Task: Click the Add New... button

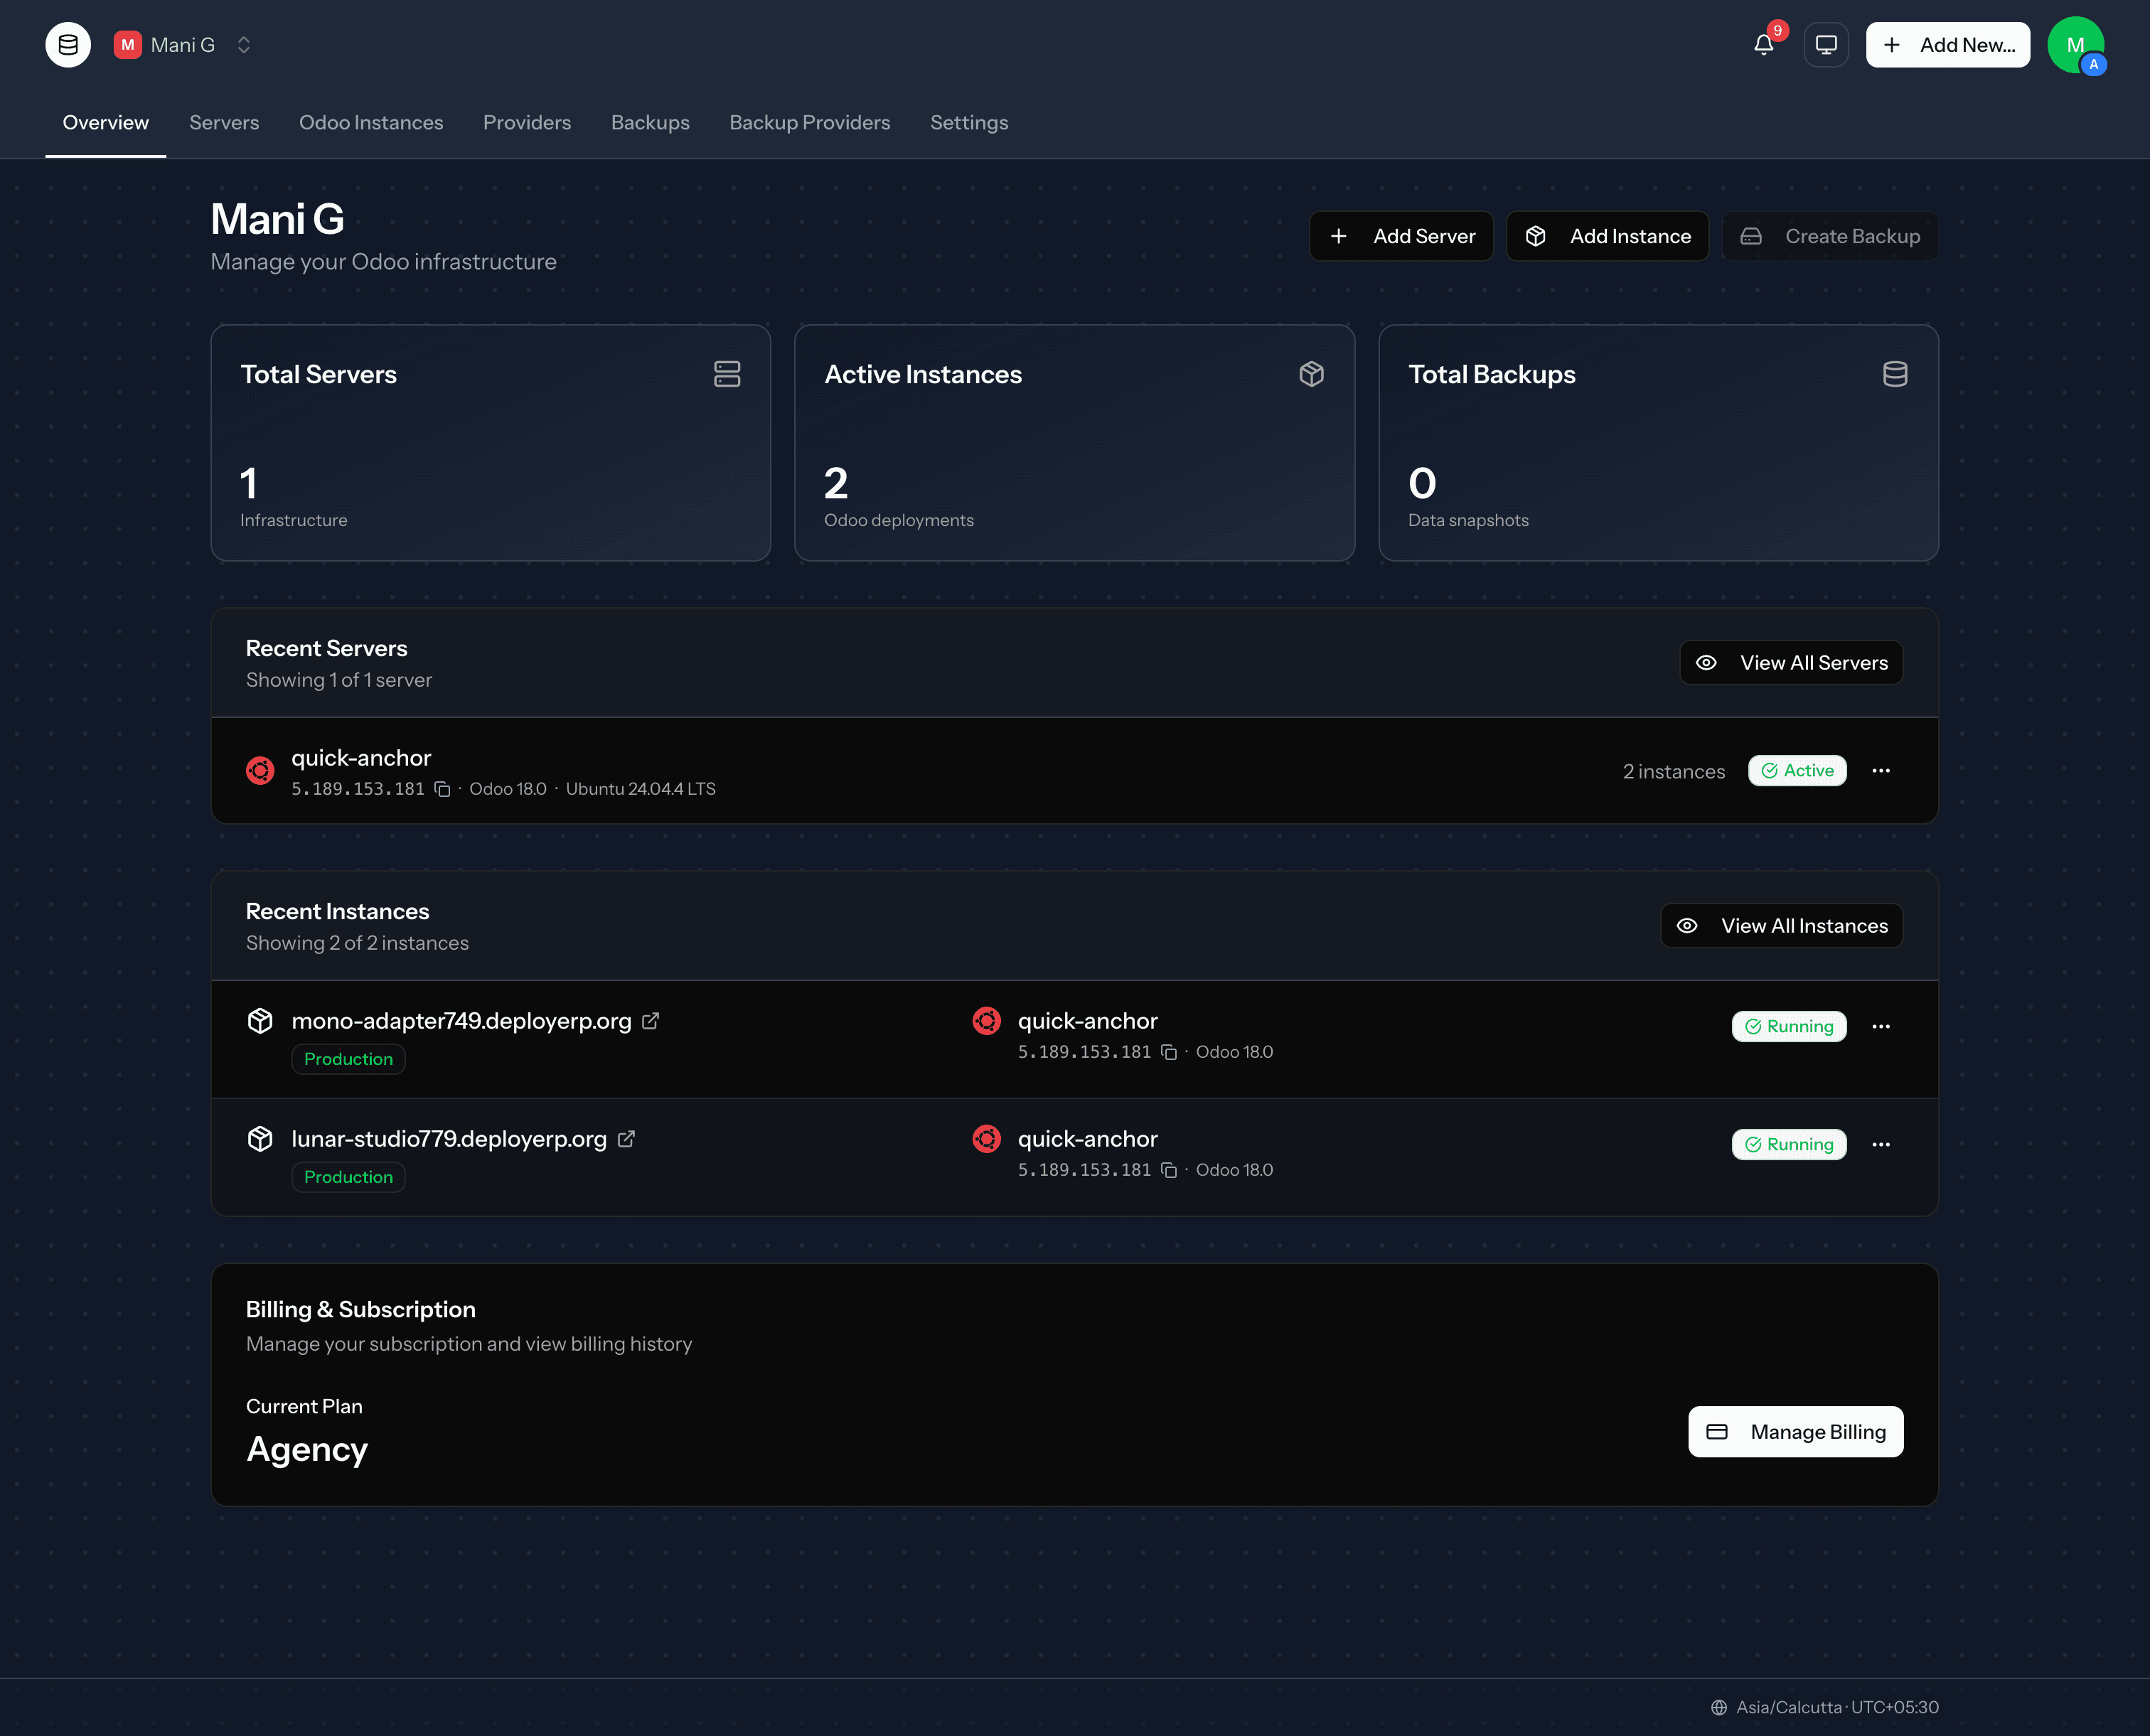Action: pyautogui.click(x=1947, y=45)
